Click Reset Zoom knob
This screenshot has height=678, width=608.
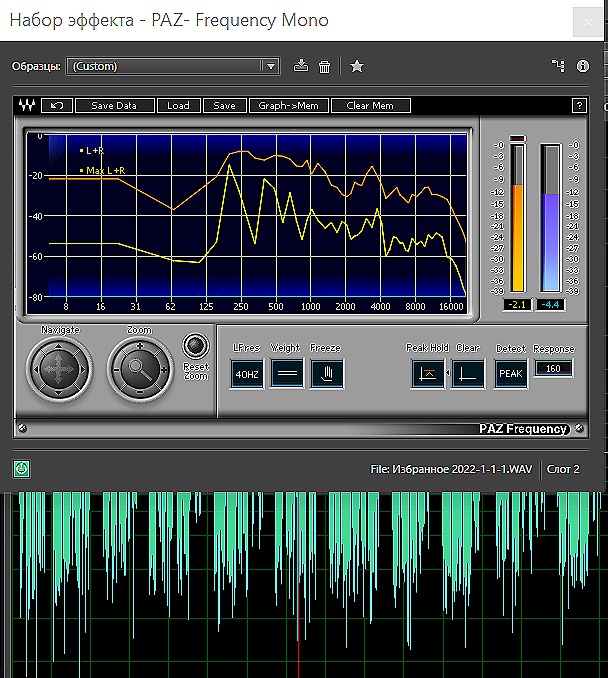point(195,345)
